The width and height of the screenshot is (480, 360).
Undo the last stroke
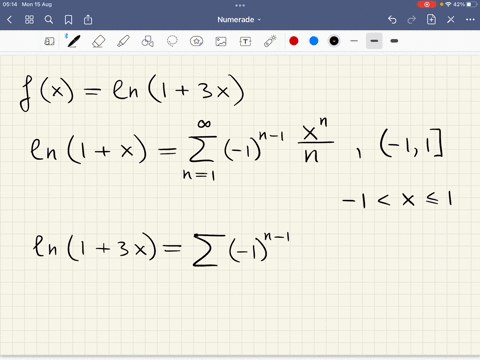coord(392,20)
